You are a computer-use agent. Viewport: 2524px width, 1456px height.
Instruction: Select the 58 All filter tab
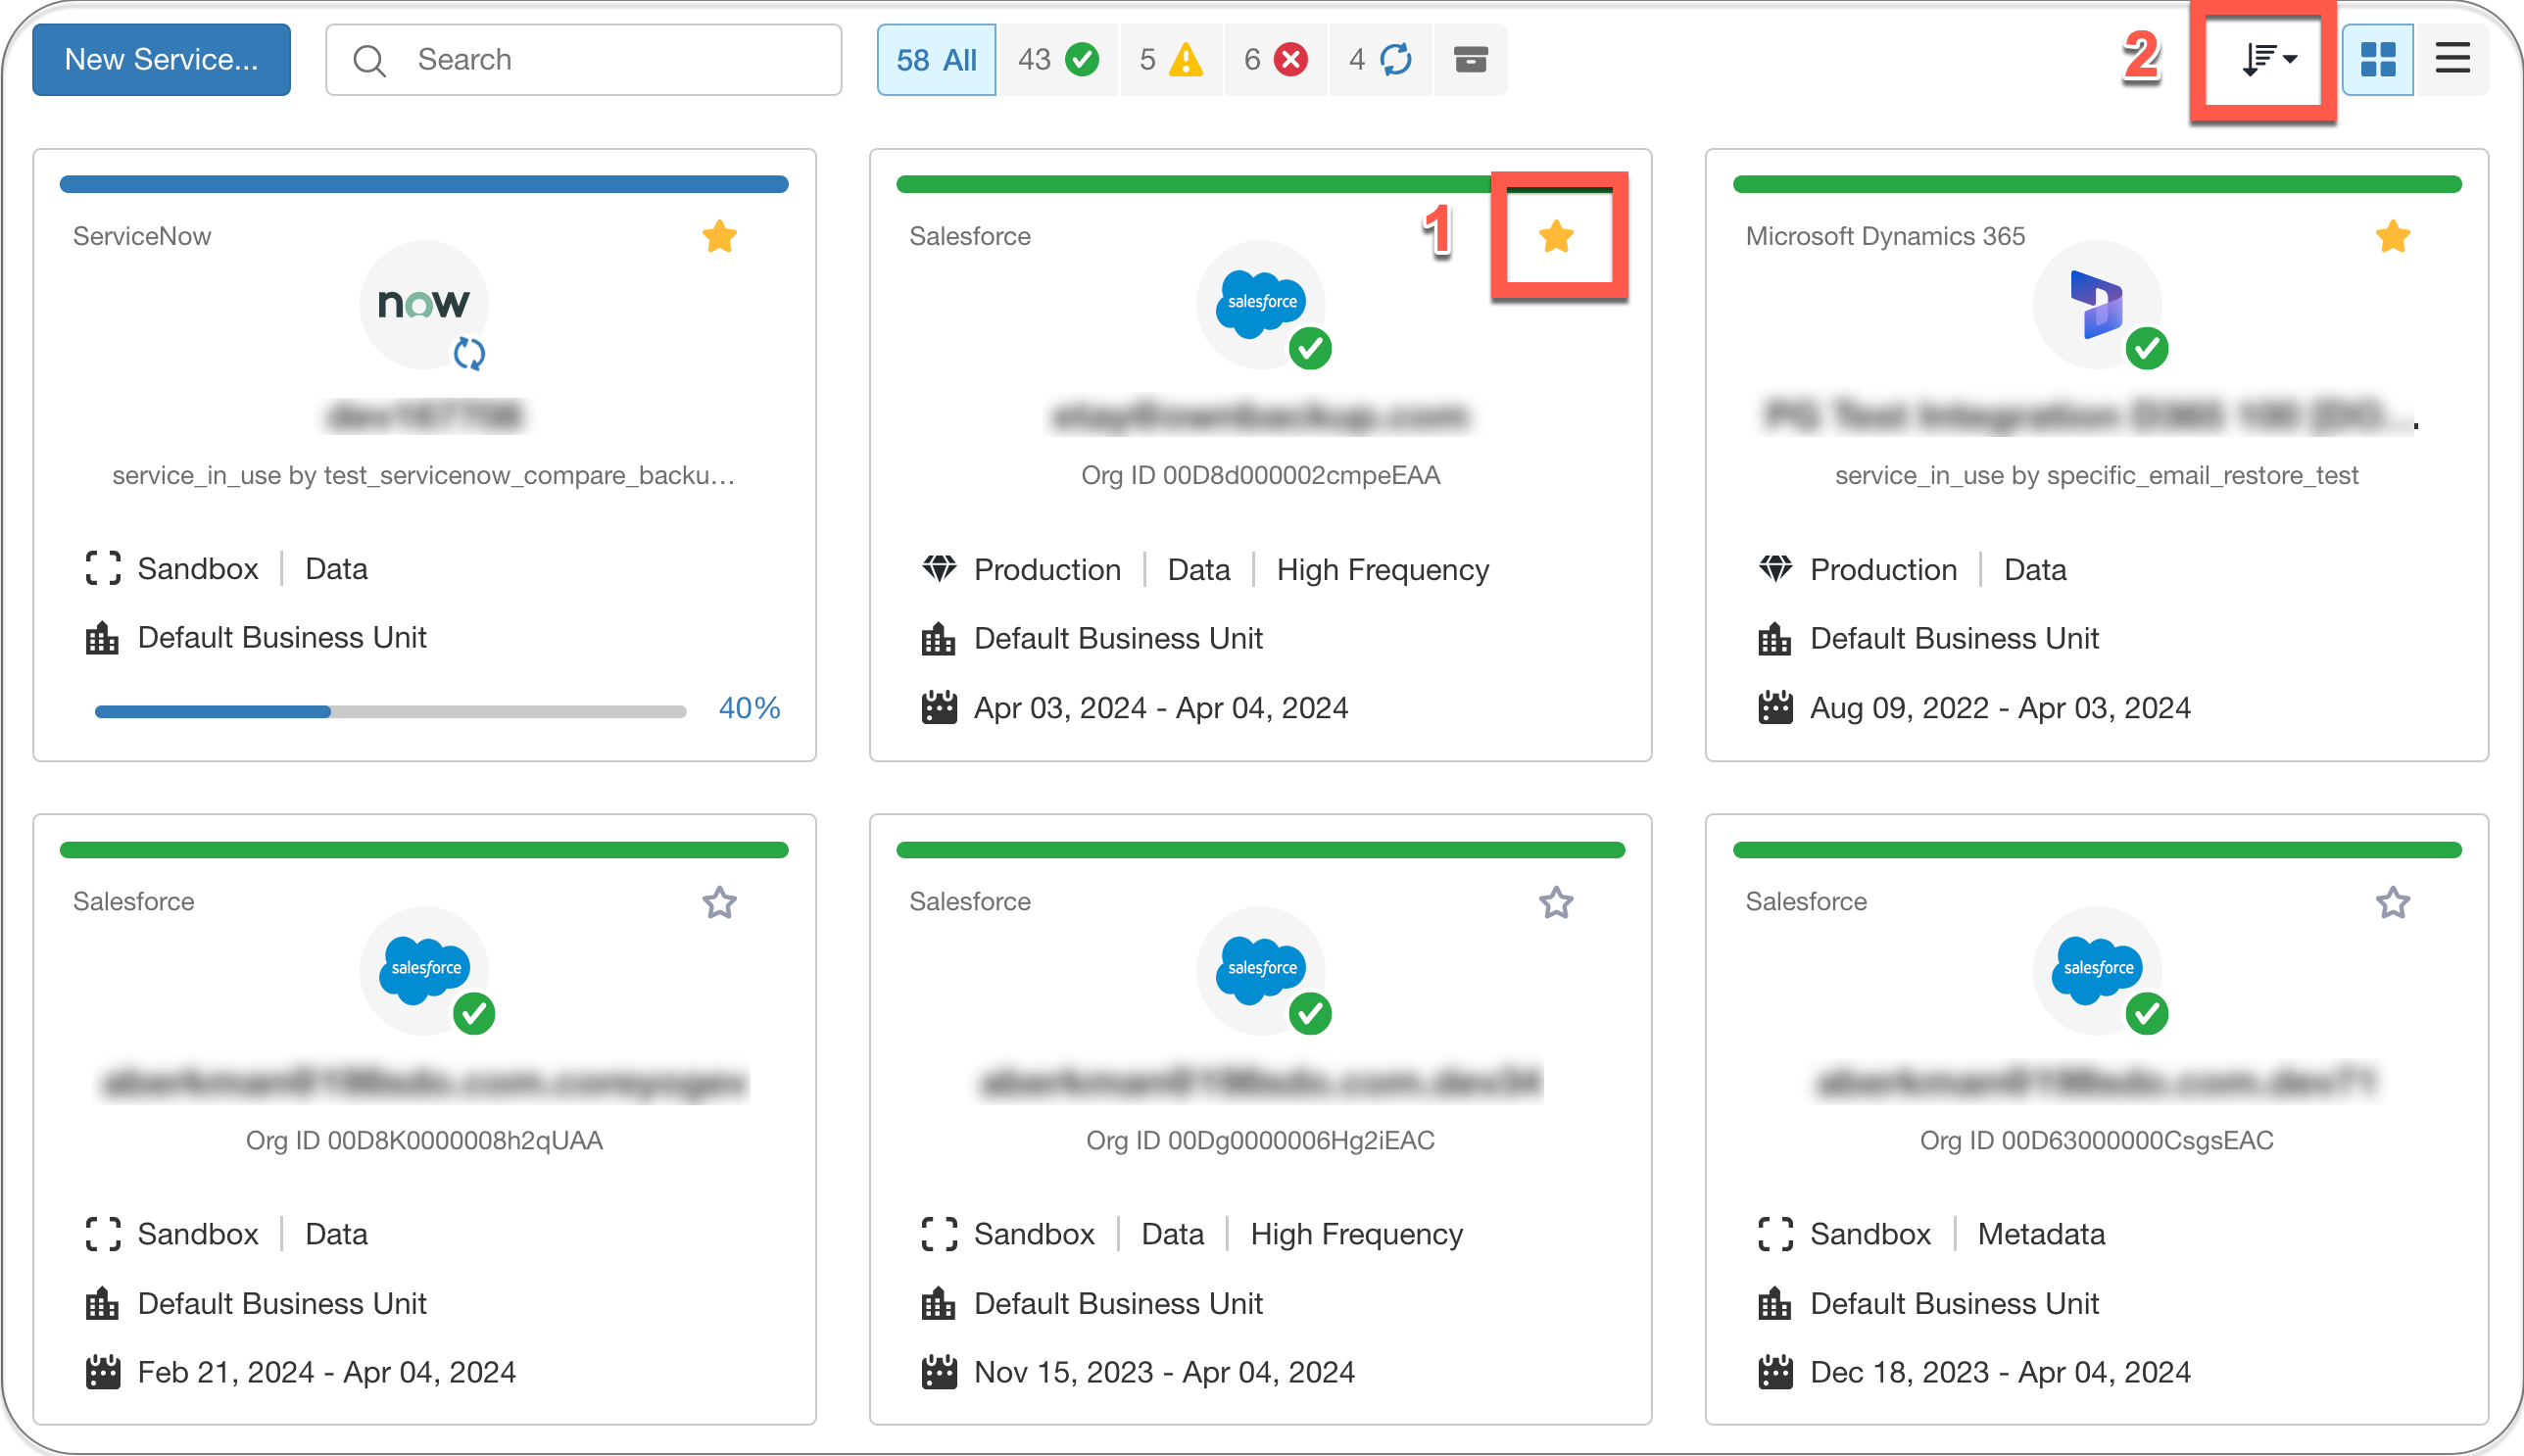[936, 60]
